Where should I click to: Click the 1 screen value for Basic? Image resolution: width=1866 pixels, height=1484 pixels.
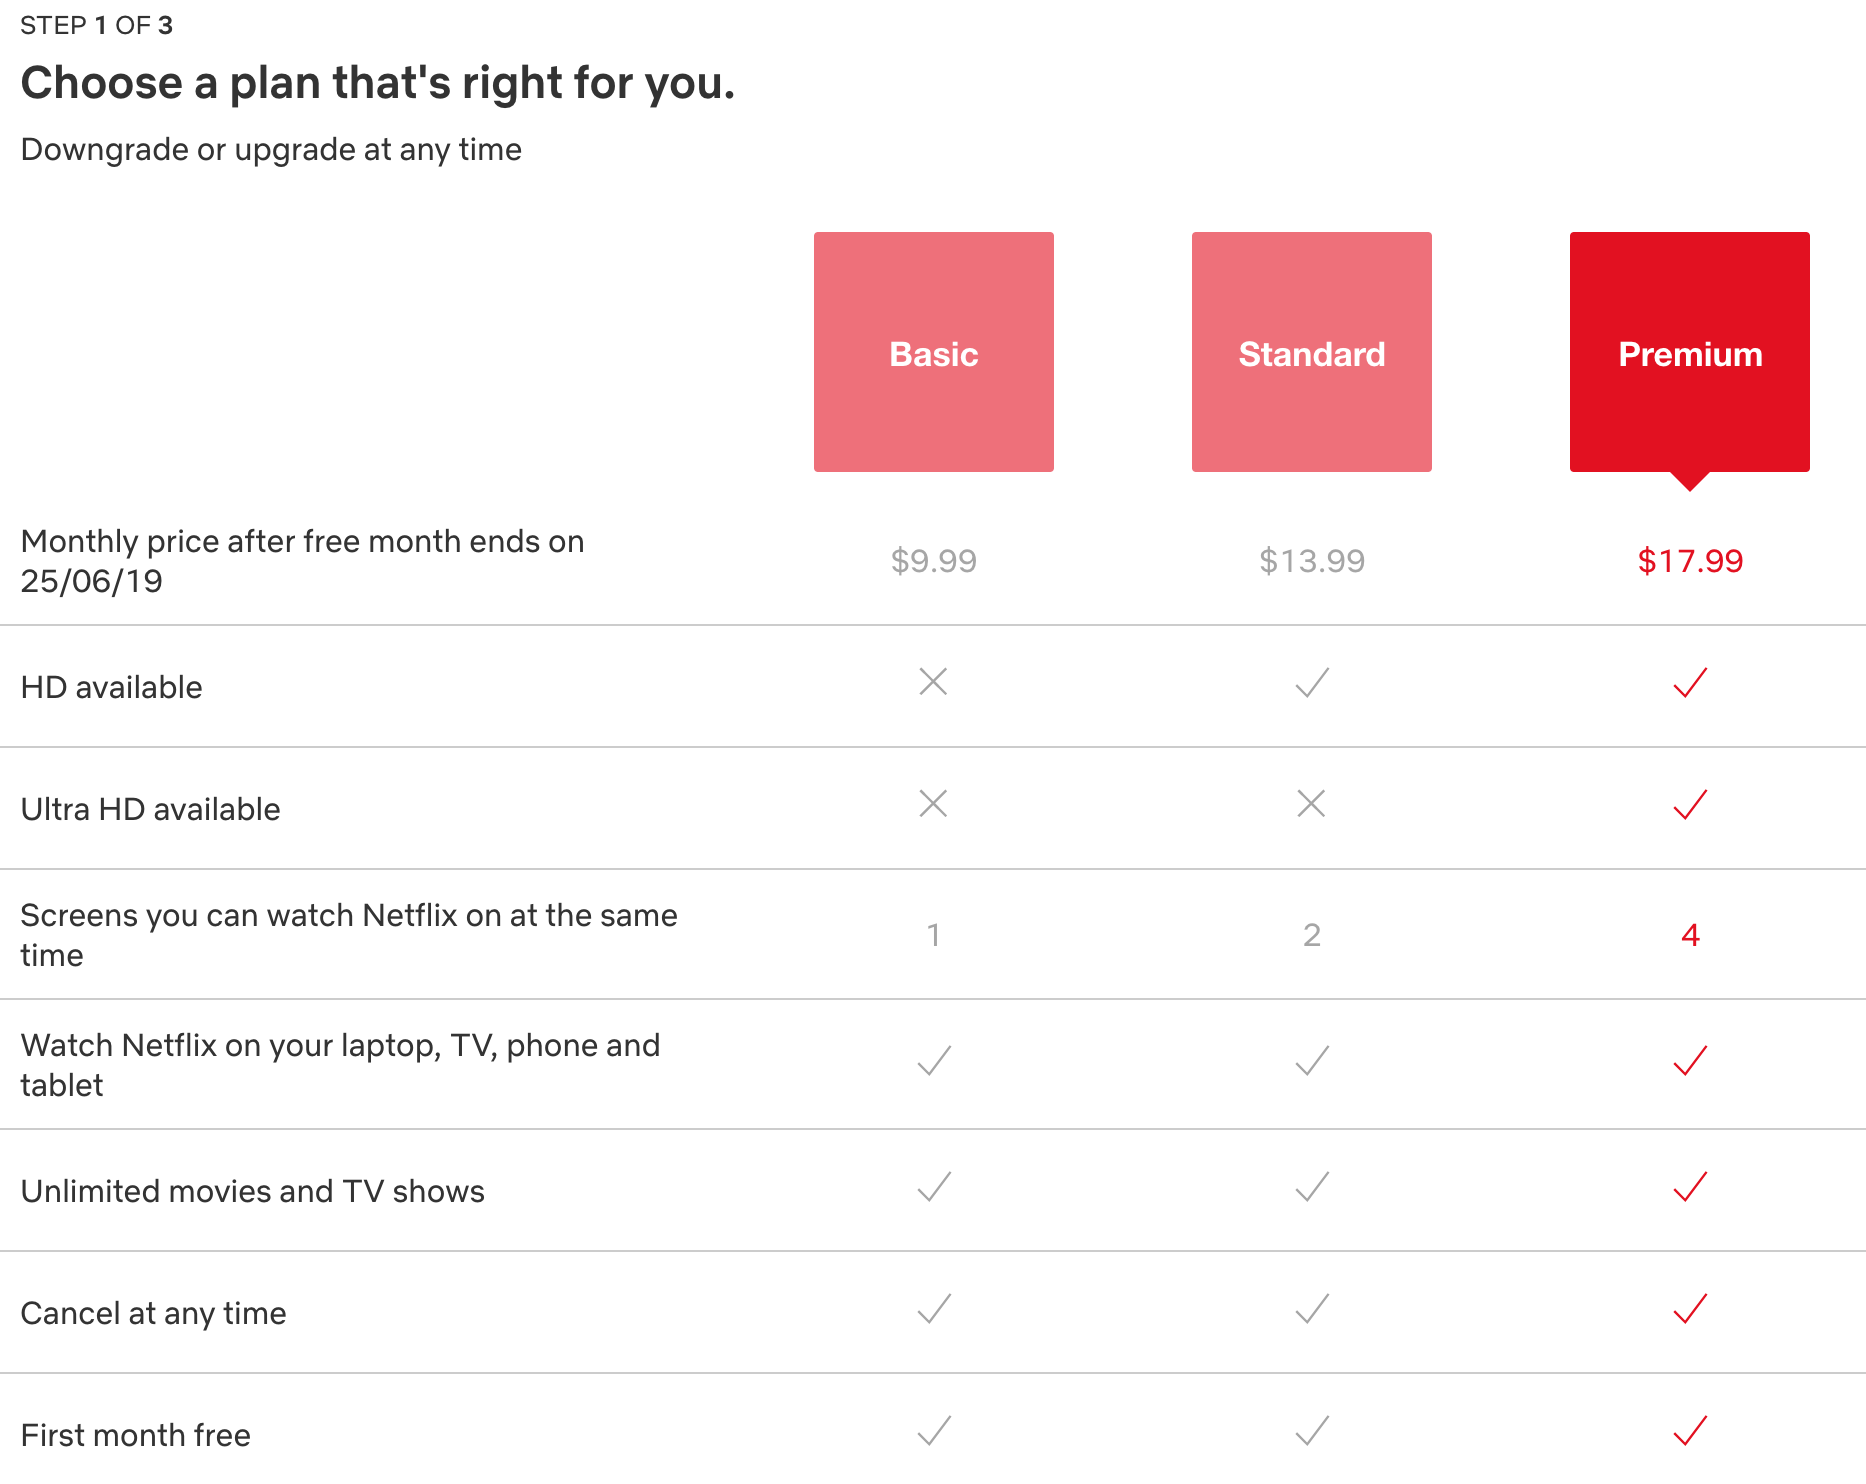[x=933, y=935]
